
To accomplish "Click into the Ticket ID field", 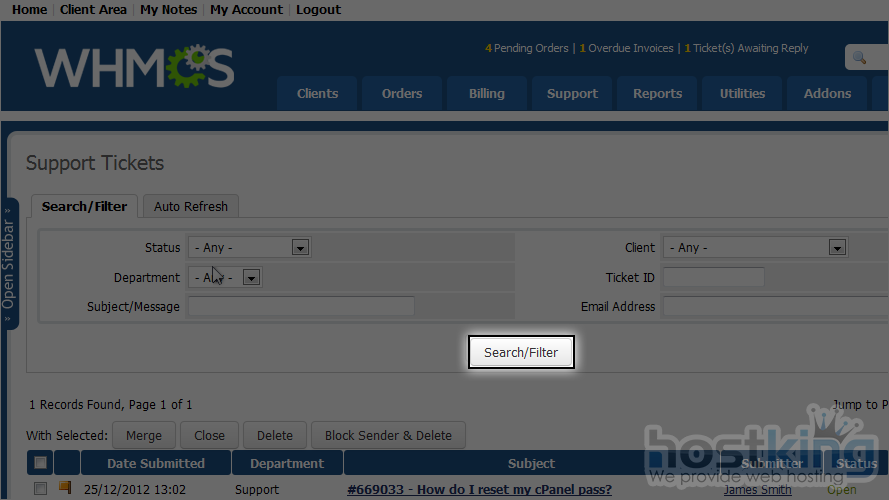I will (x=713, y=277).
